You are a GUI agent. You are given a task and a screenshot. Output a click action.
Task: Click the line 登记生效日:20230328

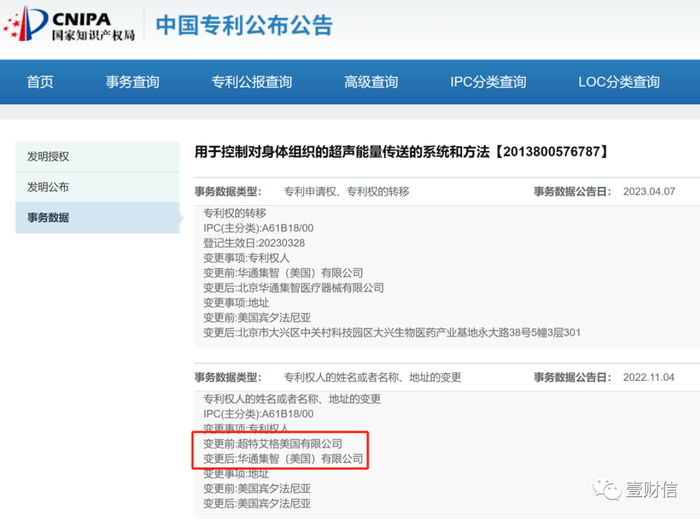click(x=254, y=243)
